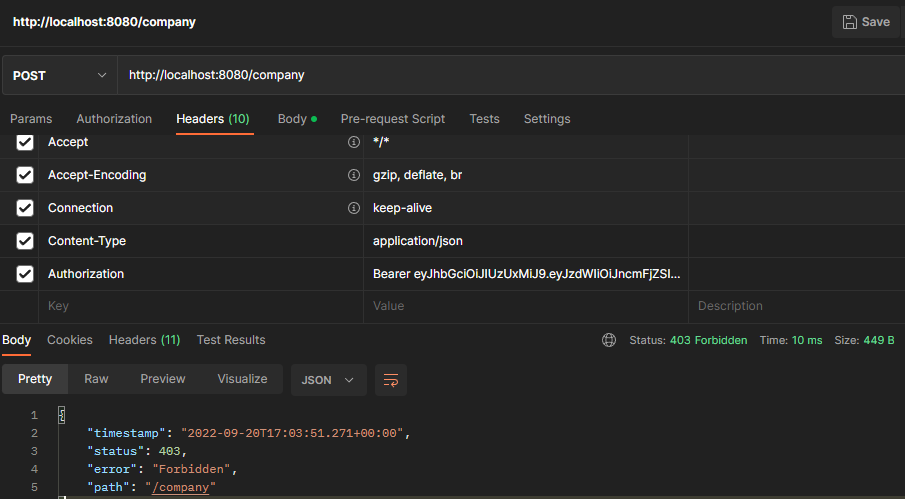905x499 pixels.
Task: Click the status 403 value in JSON
Action: coord(170,451)
